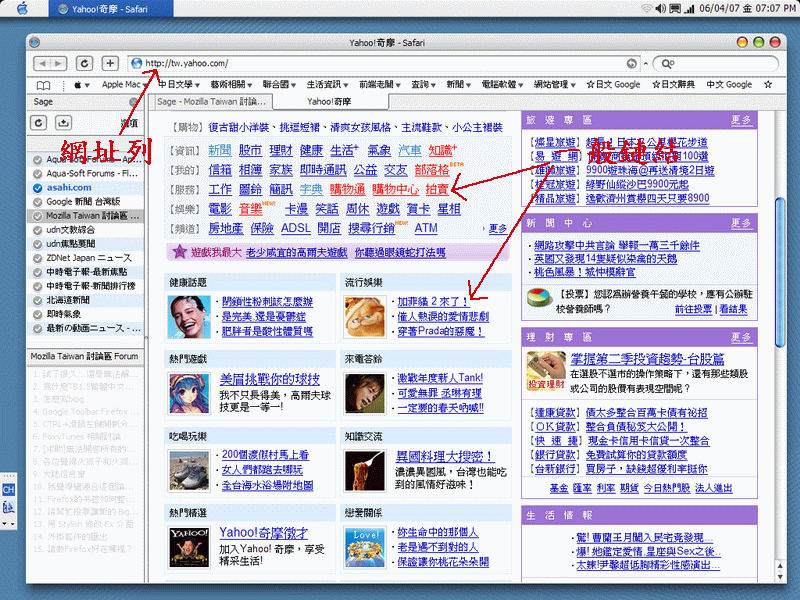Open the Garfield cat thumbnail under 流行娛樂

pyautogui.click(x=364, y=317)
